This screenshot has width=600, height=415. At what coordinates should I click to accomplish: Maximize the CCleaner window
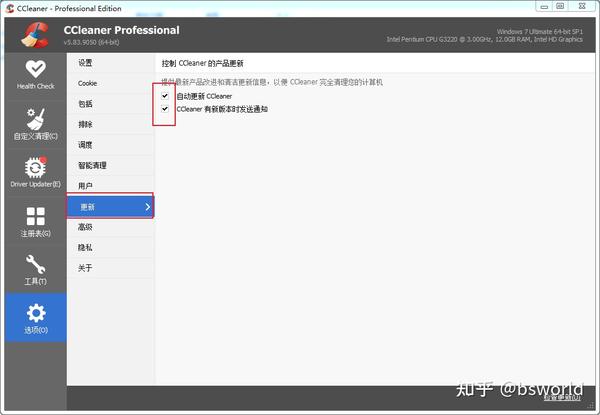tap(560, 7)
